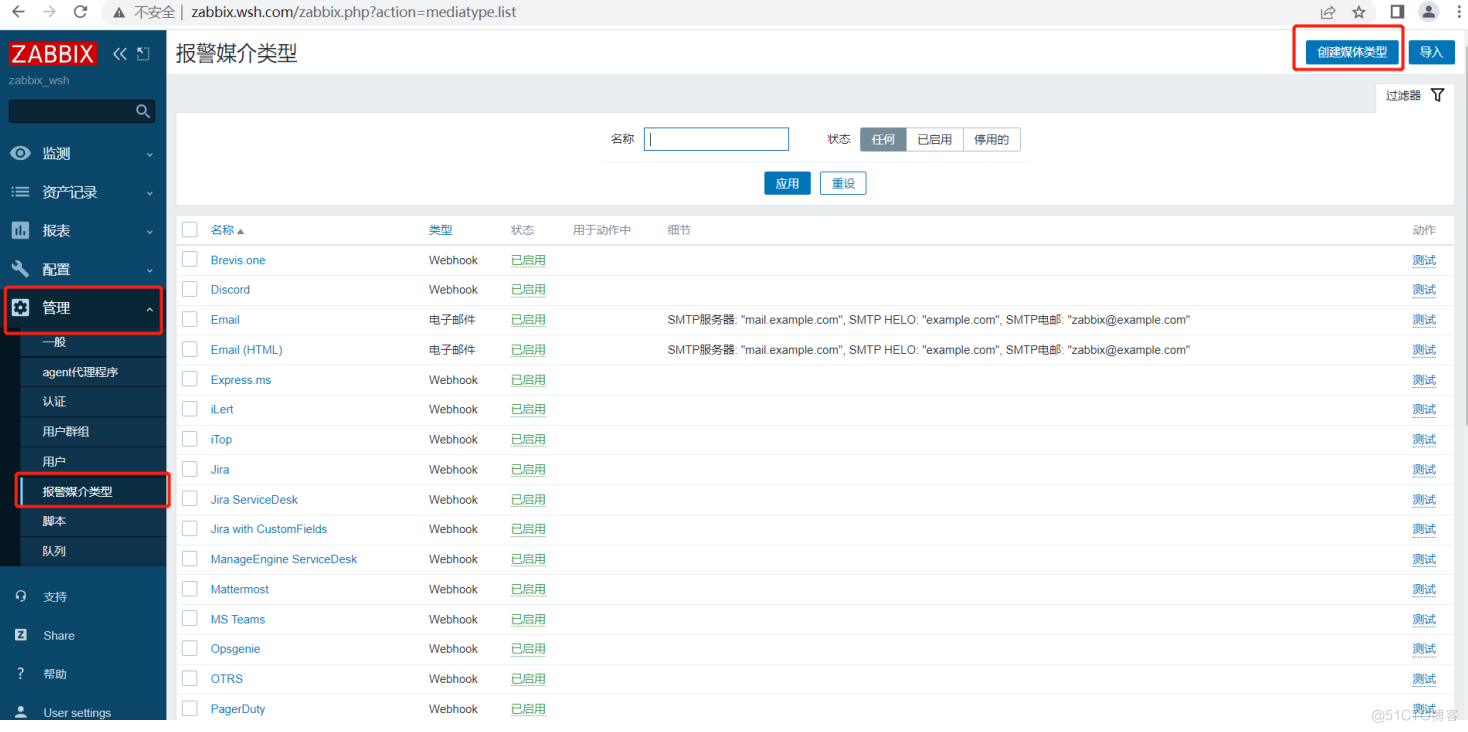Click the reports bar-chart icon

(x=20, y=231)
